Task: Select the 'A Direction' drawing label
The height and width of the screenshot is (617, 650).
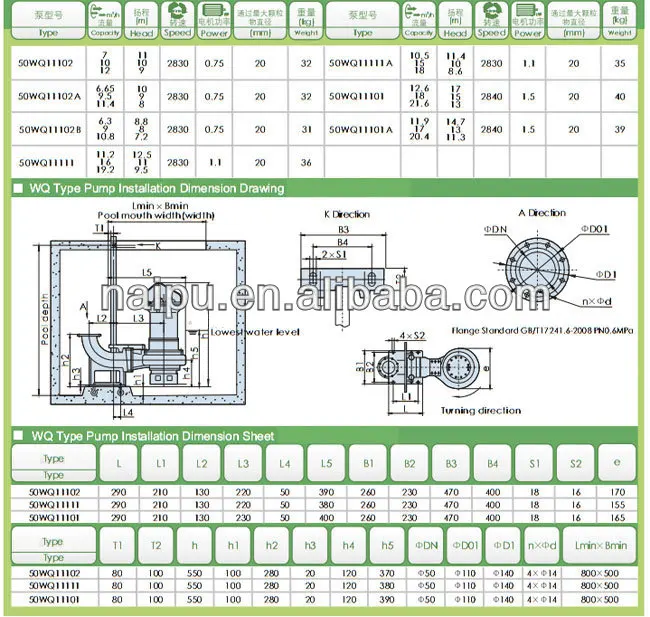Action: point(542,213)
